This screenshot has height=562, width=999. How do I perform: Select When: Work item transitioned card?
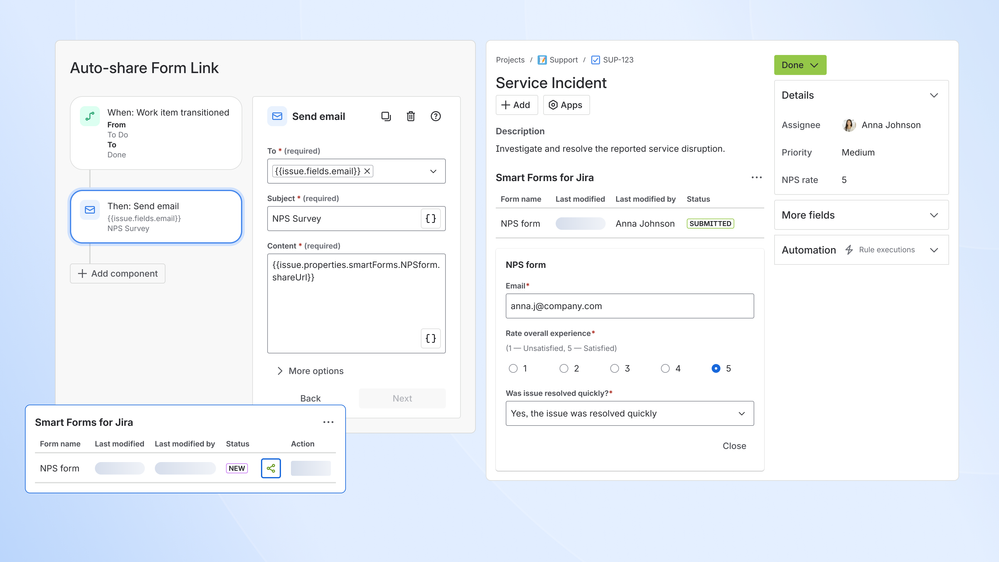(x=156, y=133)
